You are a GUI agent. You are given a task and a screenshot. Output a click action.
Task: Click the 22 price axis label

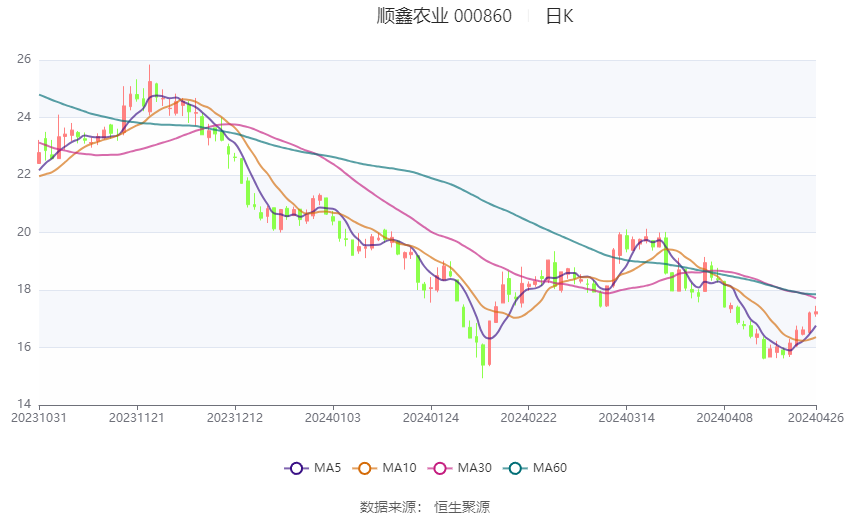click(24, 174)
